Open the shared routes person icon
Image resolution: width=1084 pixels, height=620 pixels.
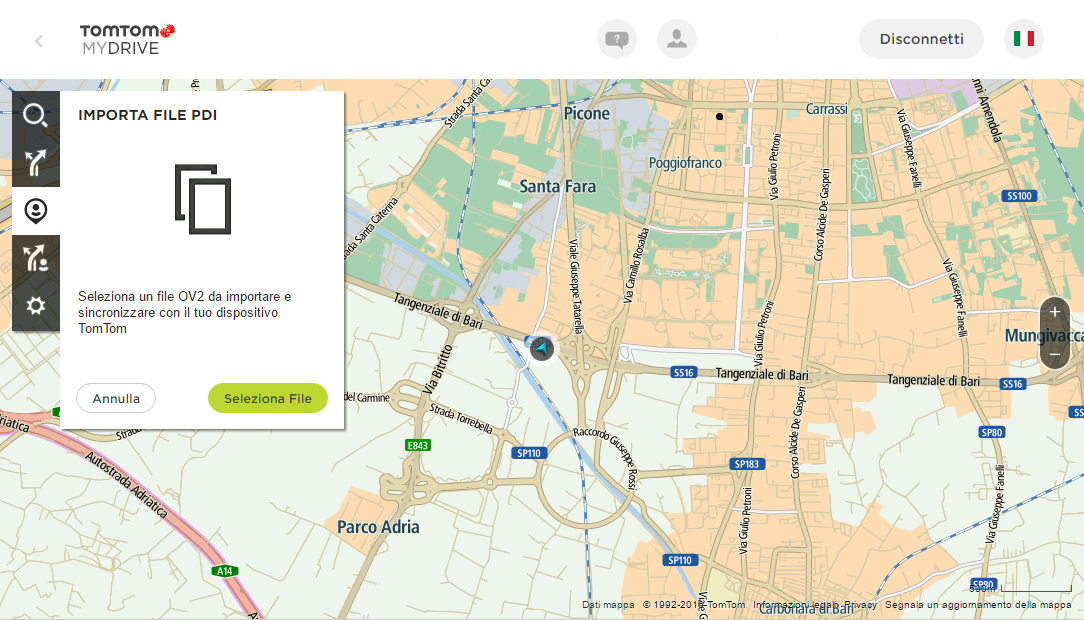(36, 259)
